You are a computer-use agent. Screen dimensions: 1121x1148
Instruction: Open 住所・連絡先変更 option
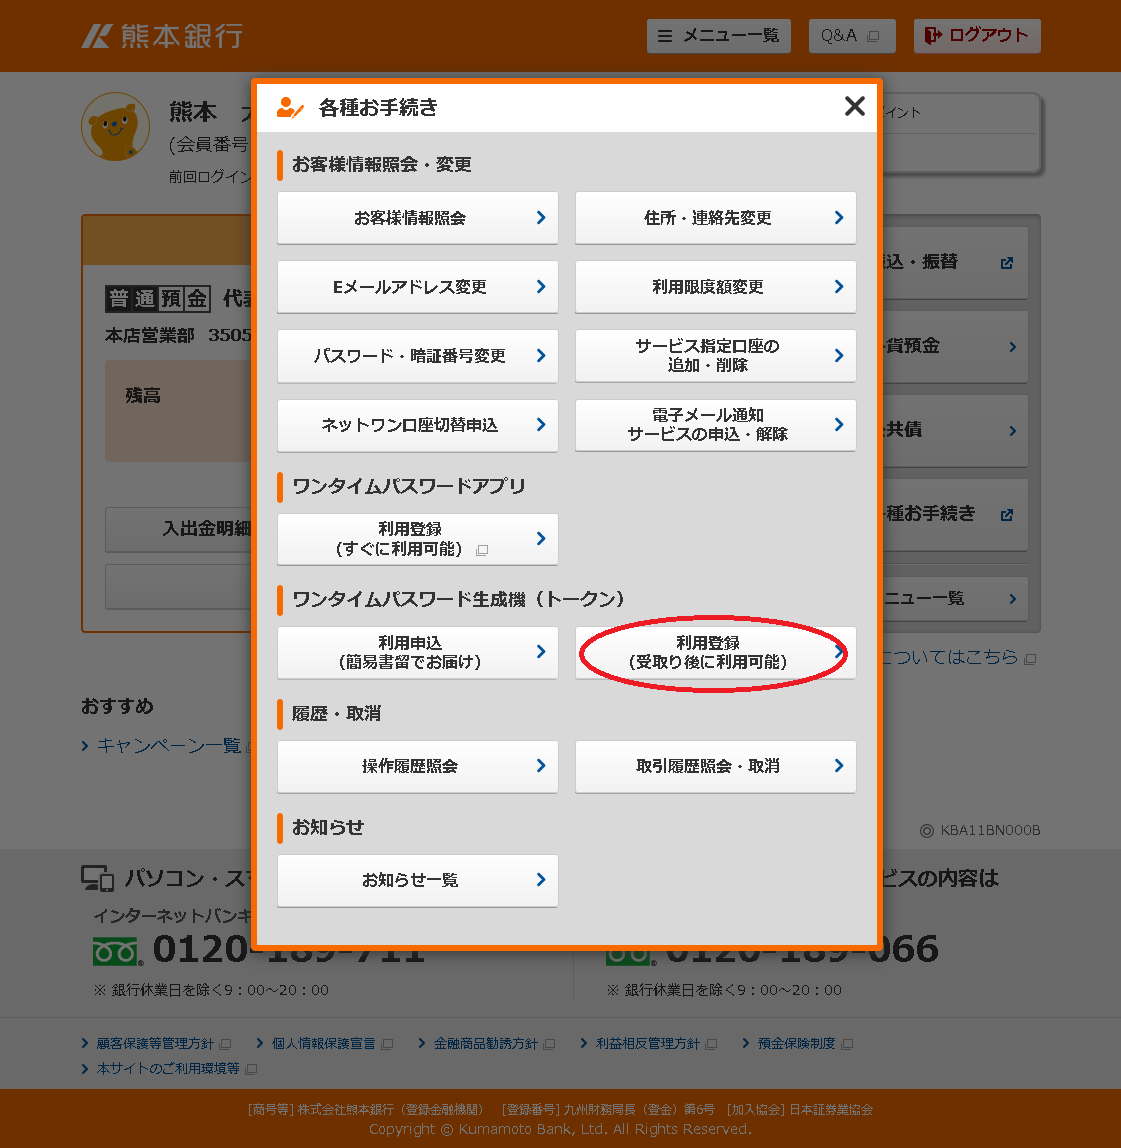715,218
